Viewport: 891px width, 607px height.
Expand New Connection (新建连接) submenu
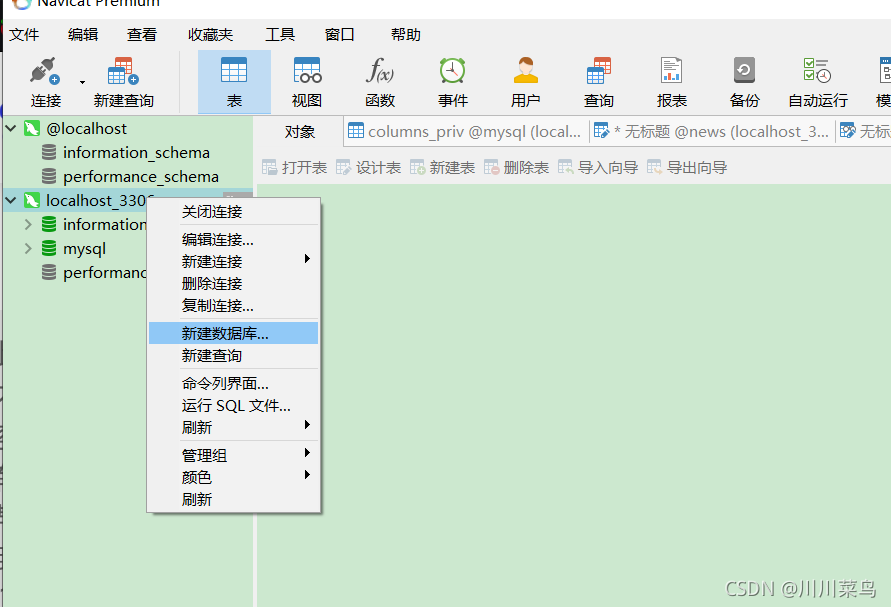(x=234, y=261)
